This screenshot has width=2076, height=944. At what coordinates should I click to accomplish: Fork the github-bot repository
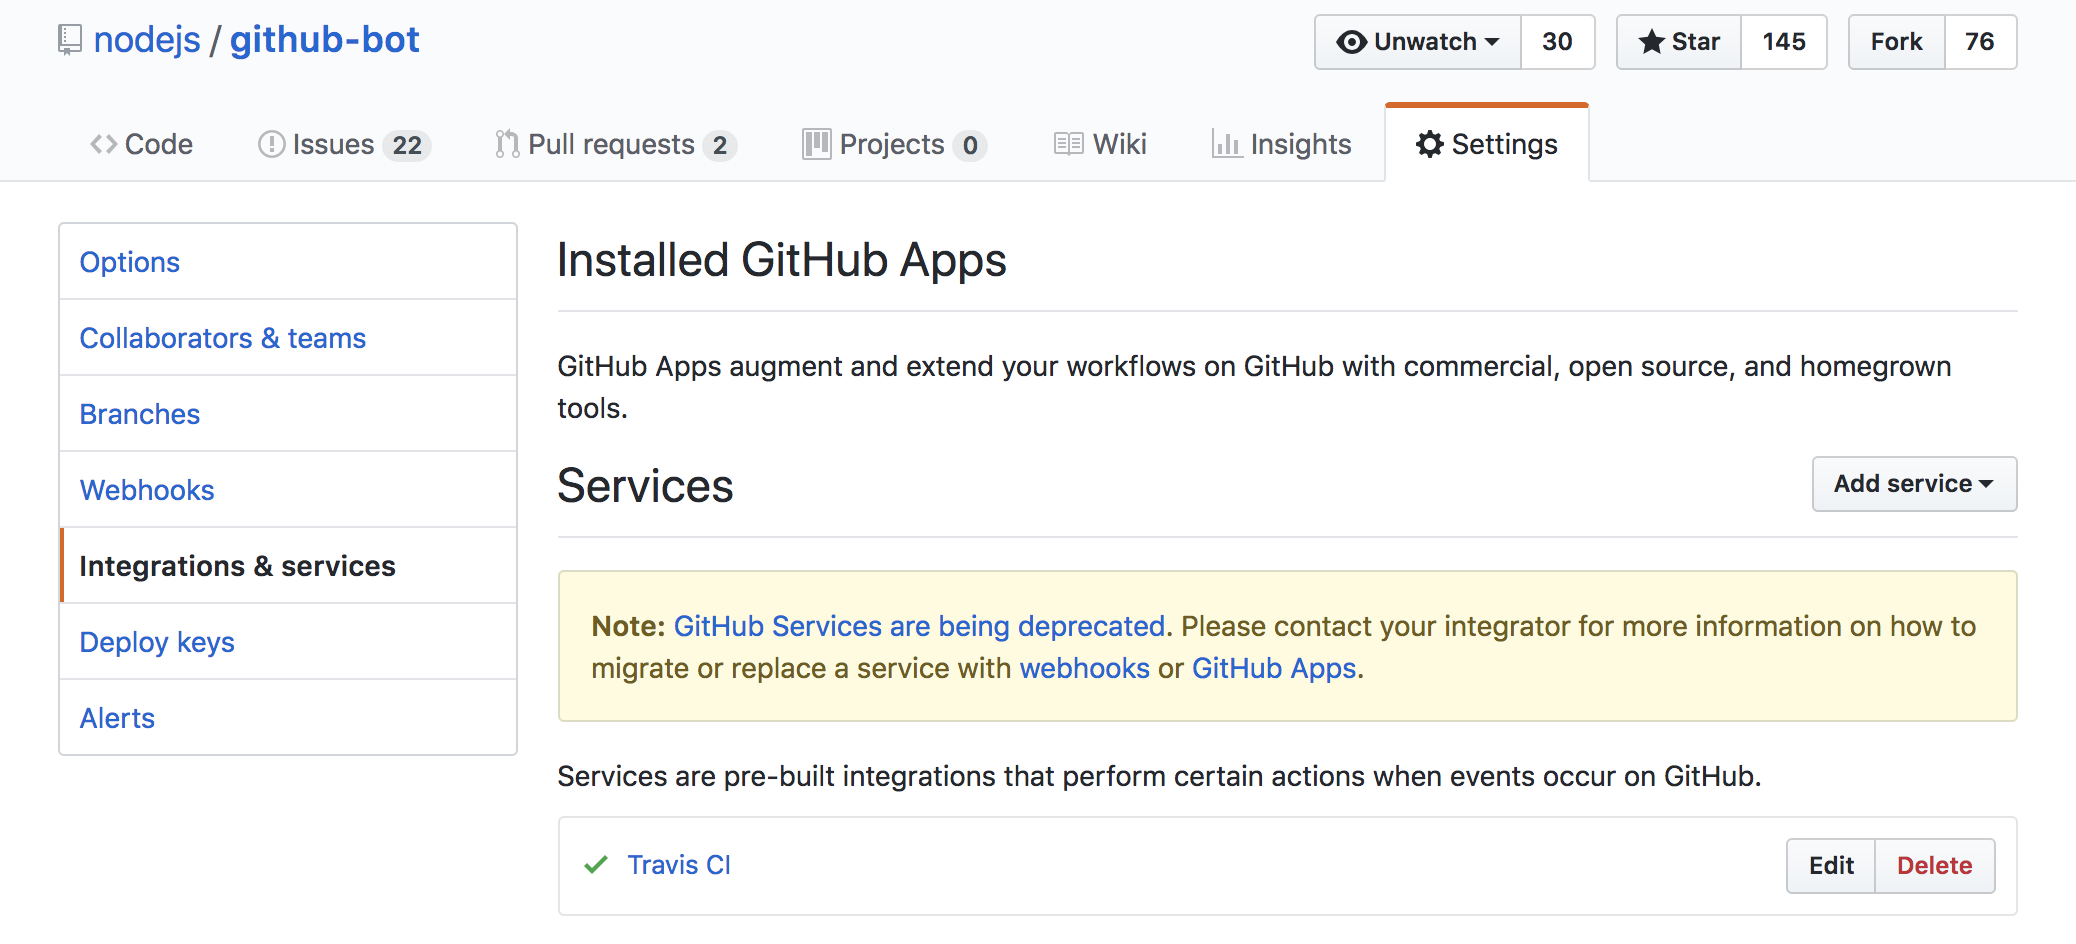click(1896, 42)
